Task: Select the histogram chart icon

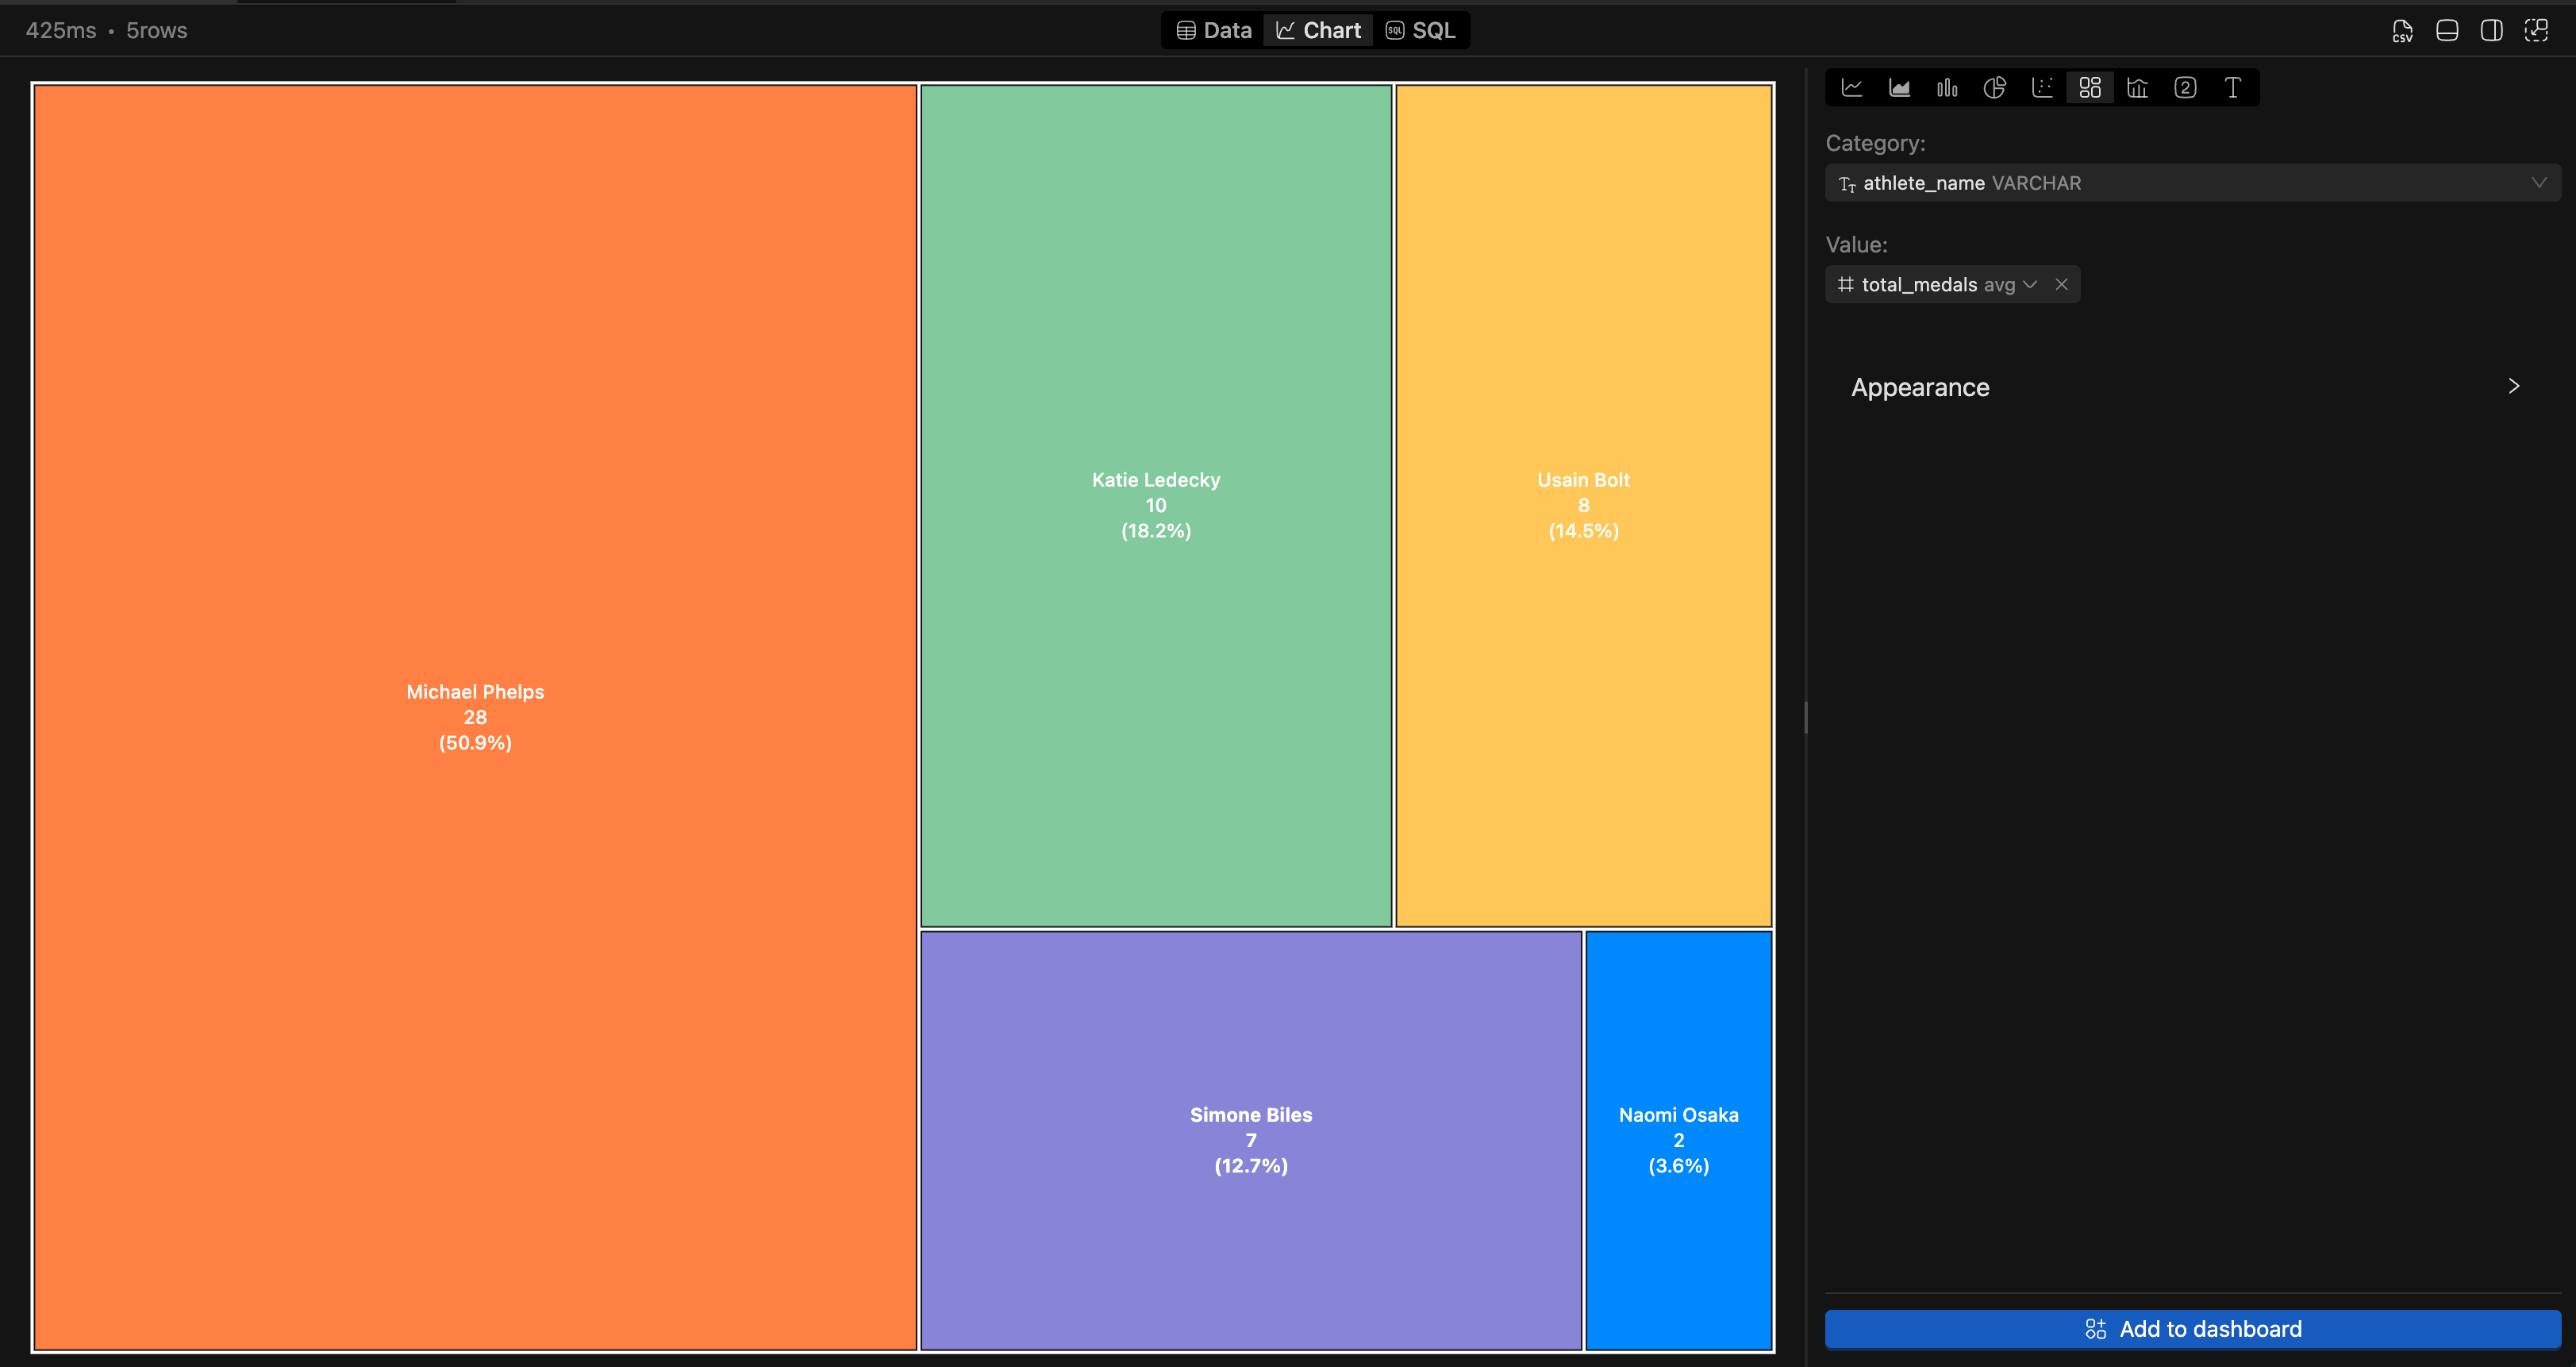Action: tap(2136, 87)
